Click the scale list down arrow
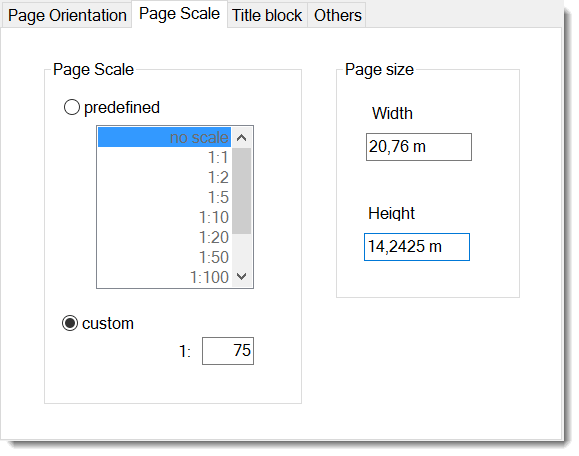The image size is (579, 456). click(x=242, y=276)
